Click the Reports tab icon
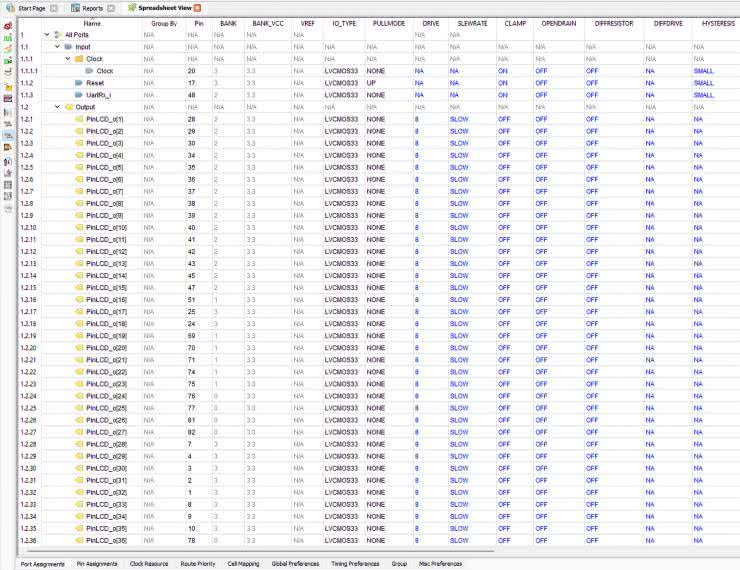The image size is (740, 570). pos(75,8)
